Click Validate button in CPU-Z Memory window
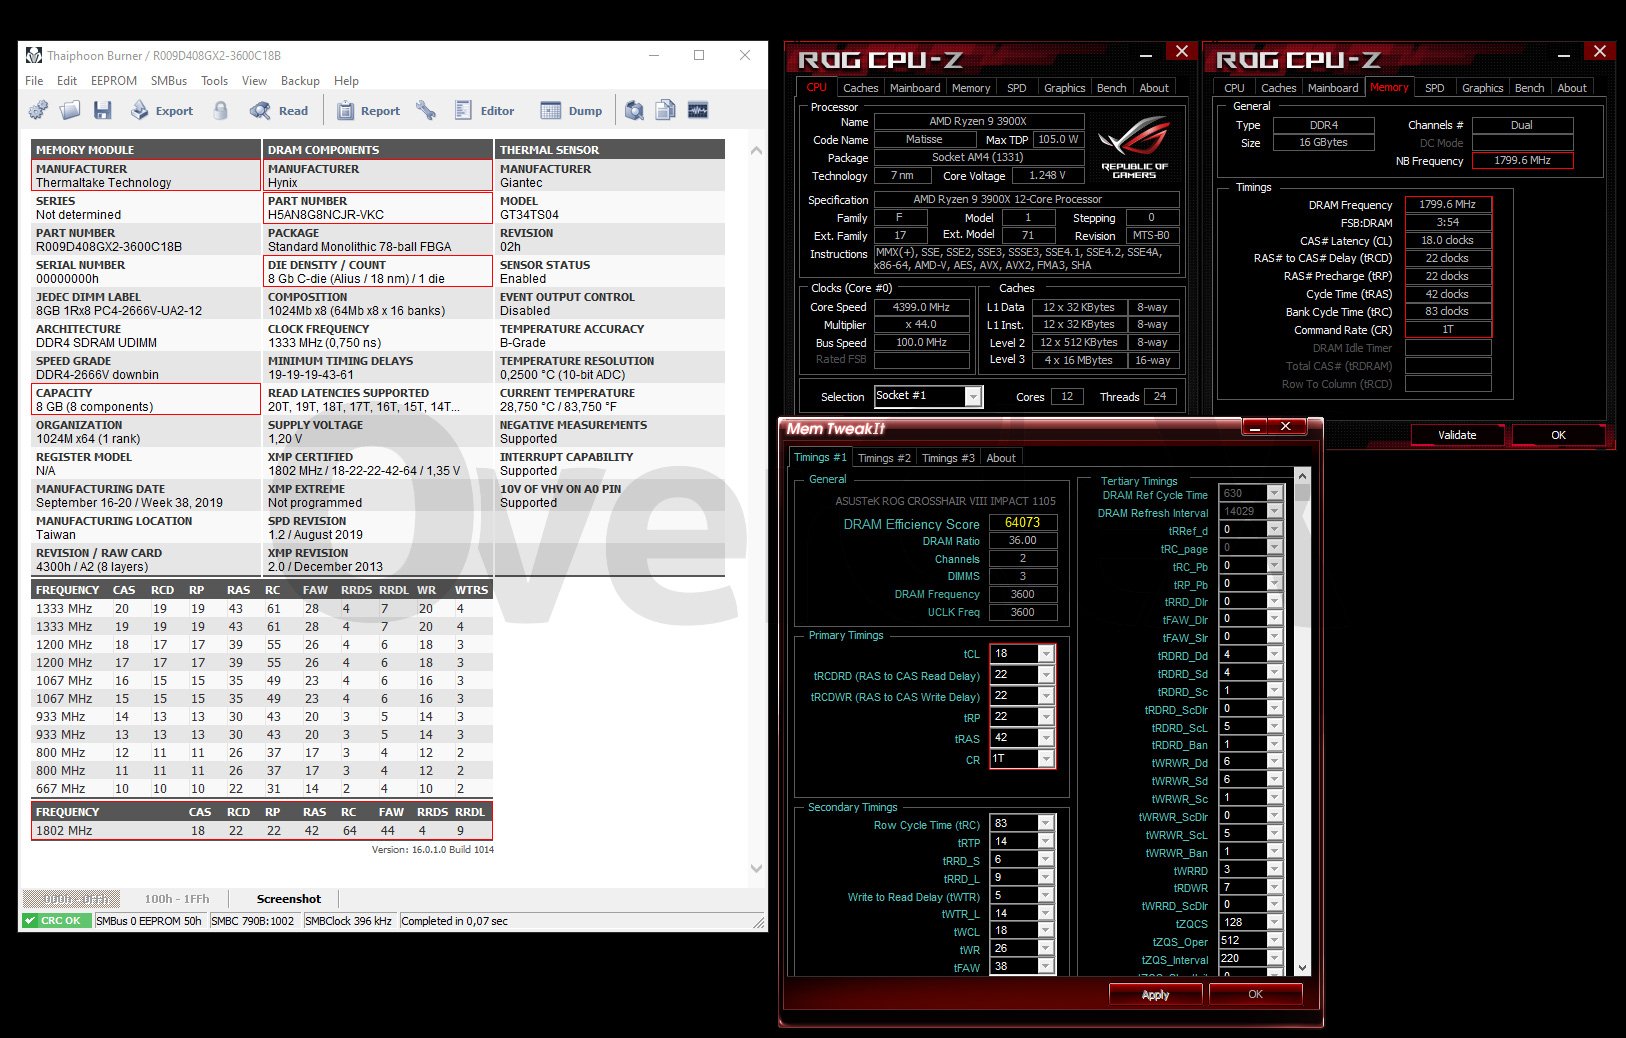The width and height of the screenshot is (1626, 1038). click(x=1457, y=435)
